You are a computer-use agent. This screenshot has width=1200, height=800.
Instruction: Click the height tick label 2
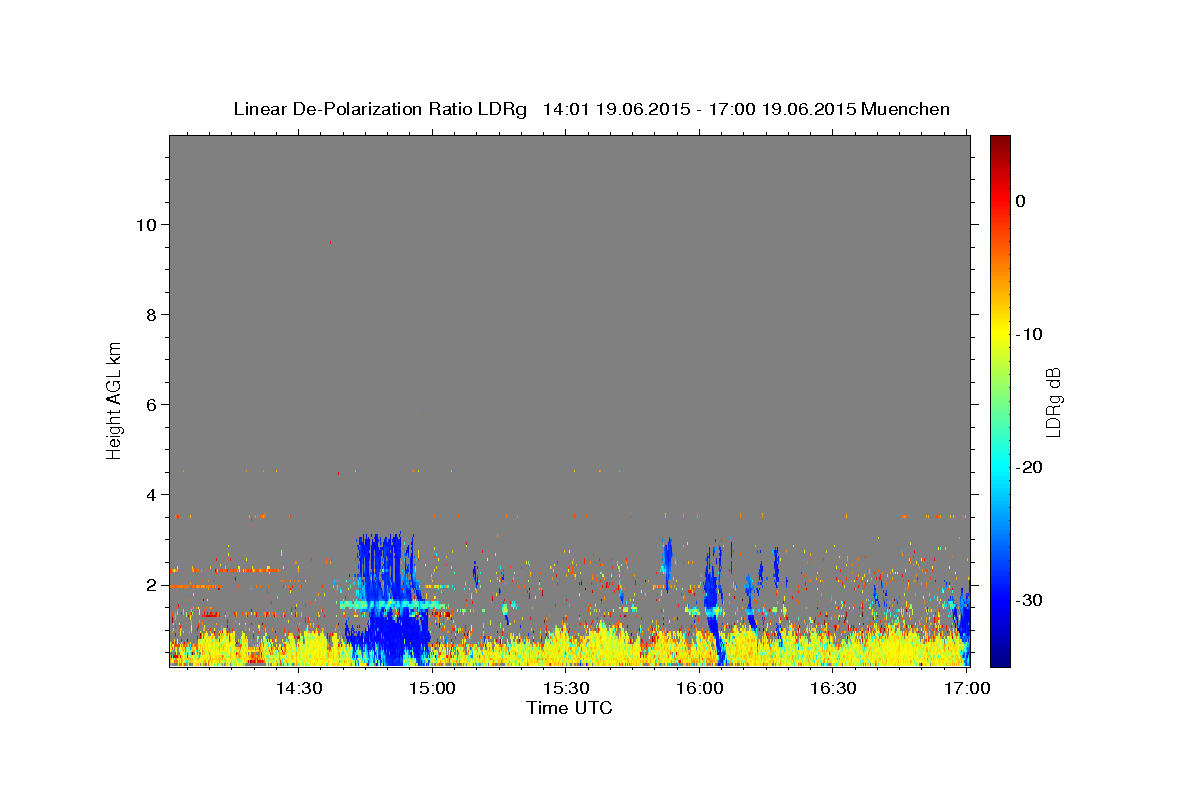click(152, 584)
